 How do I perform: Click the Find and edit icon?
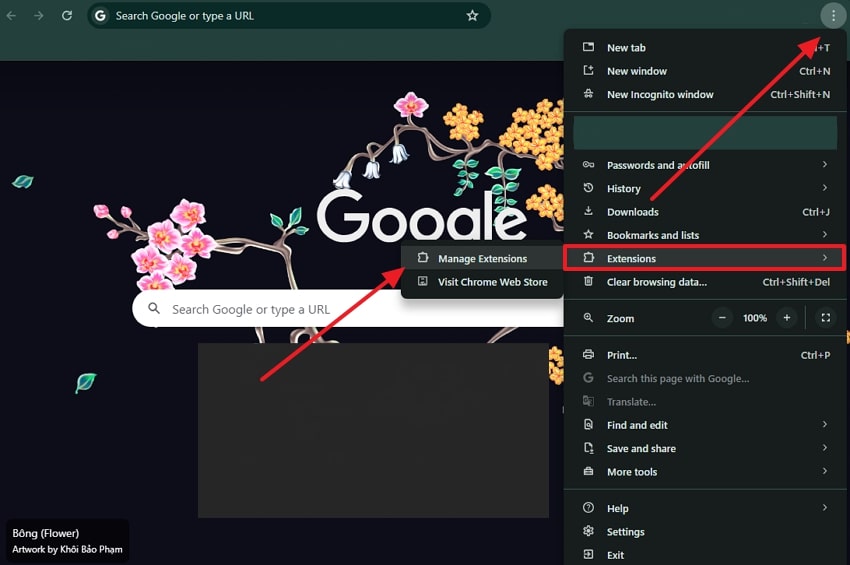(x=588, y=425)
